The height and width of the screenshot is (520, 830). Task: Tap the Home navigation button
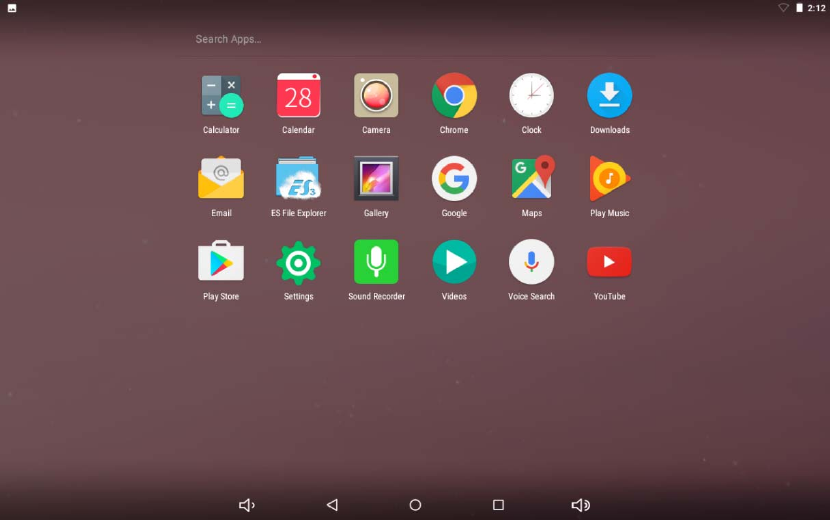pyautogui.click(x=415, y=505)
